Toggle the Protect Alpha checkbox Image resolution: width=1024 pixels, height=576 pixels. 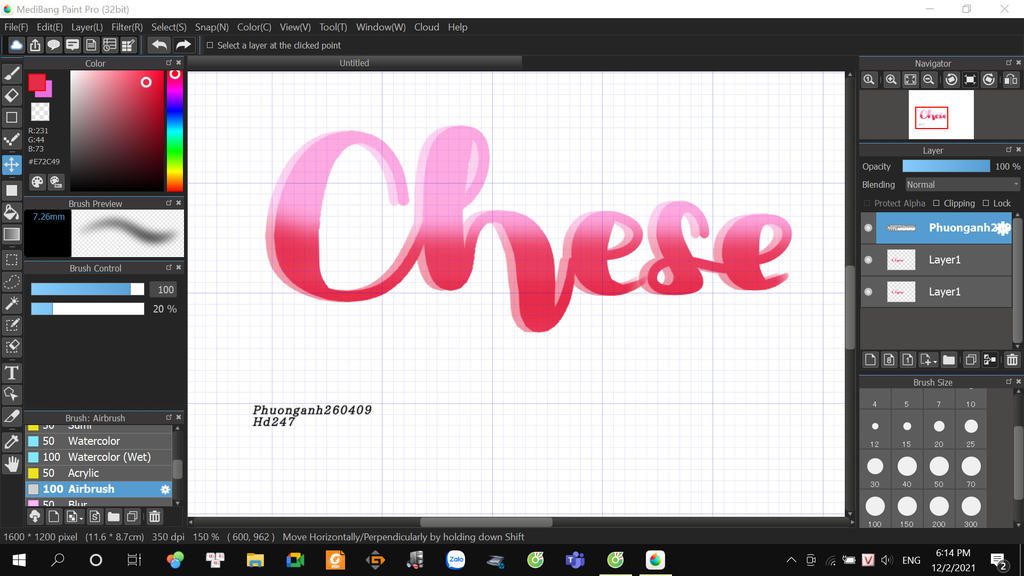coord(867,203)
